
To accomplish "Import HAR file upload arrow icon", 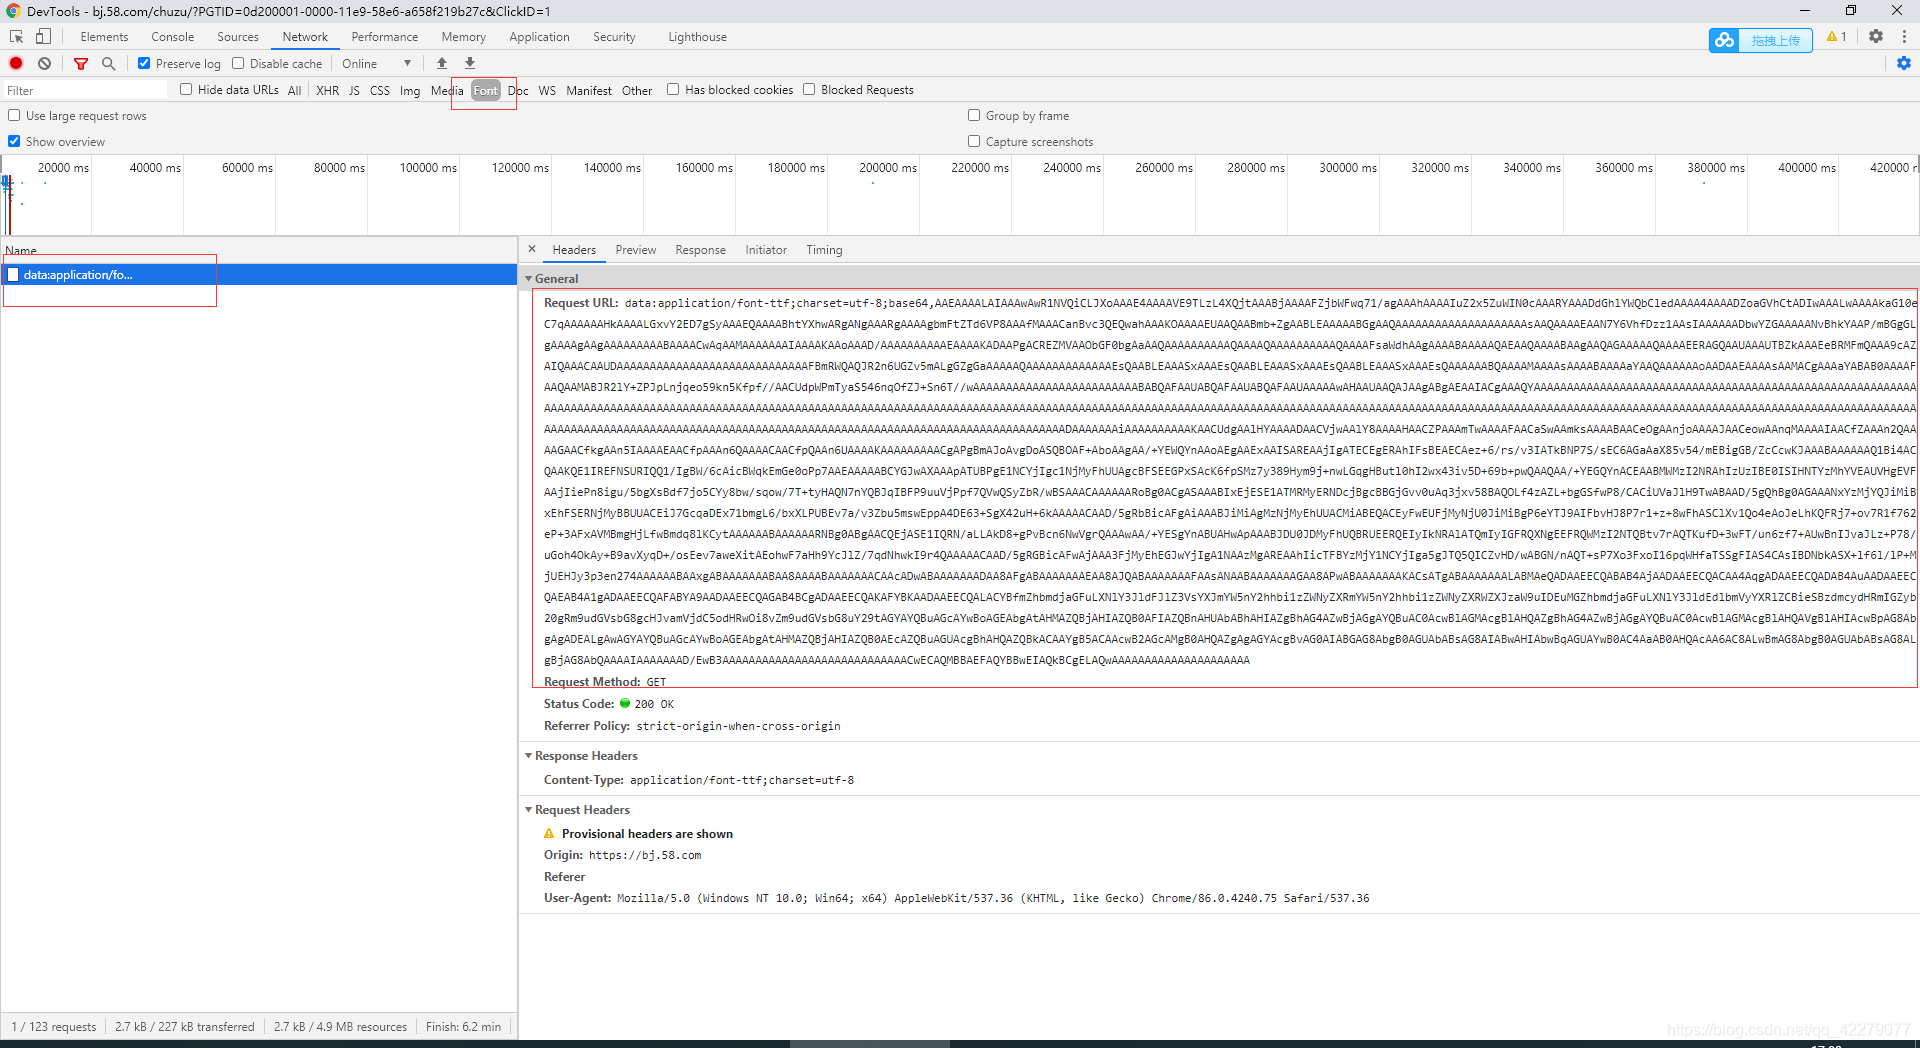I will [442, 63].
